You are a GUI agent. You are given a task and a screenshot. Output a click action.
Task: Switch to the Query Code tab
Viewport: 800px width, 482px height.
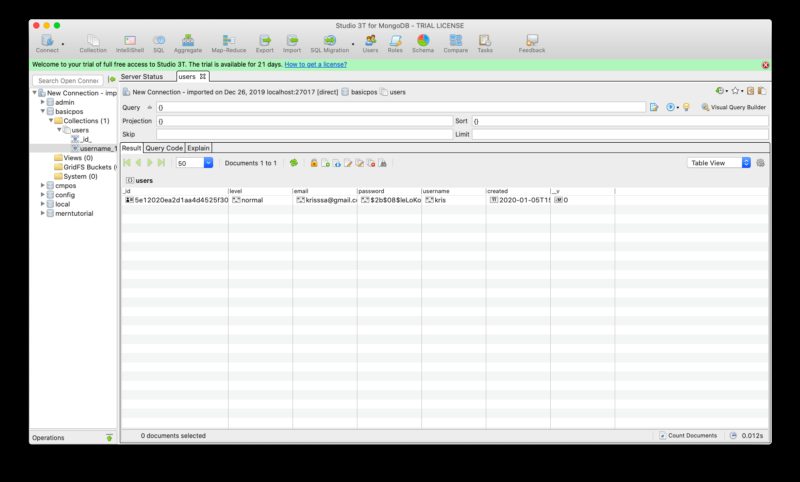tap(164, 148)
